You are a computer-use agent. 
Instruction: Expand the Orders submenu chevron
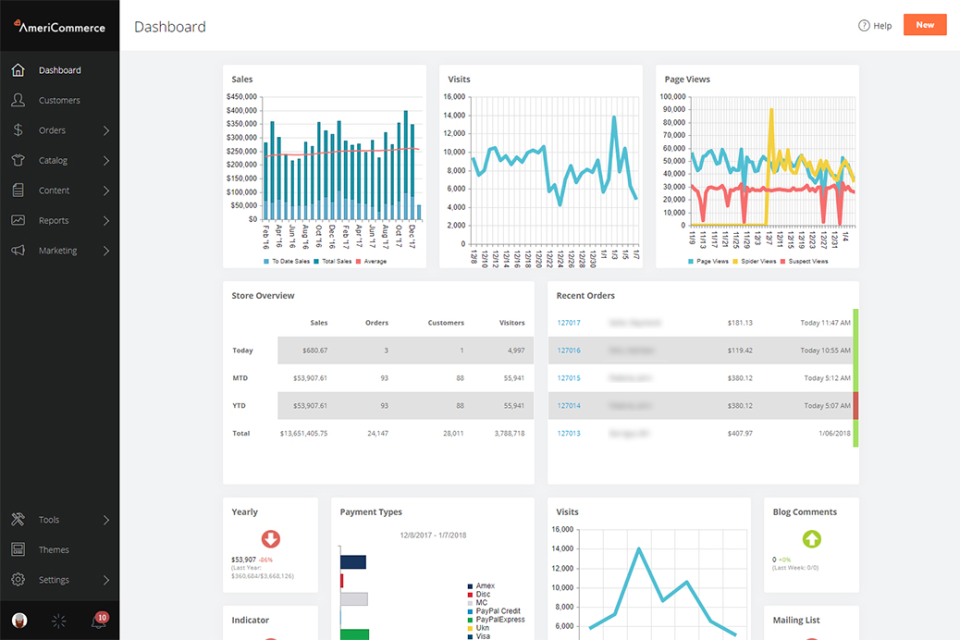[x=106, y=130]
